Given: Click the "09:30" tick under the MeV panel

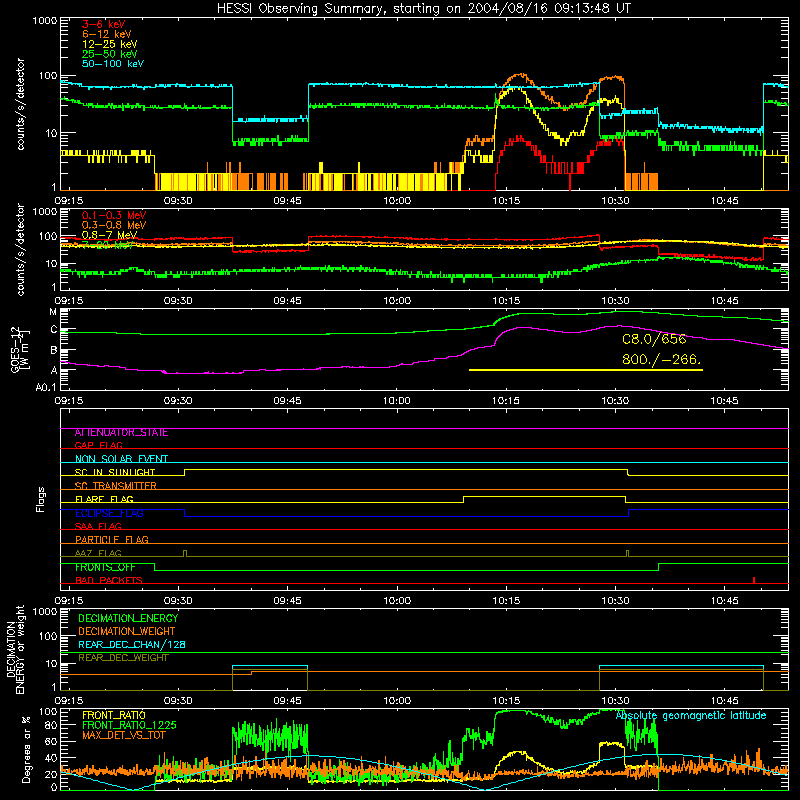Looking at the screenshot, I should click(x=178, y=301).
